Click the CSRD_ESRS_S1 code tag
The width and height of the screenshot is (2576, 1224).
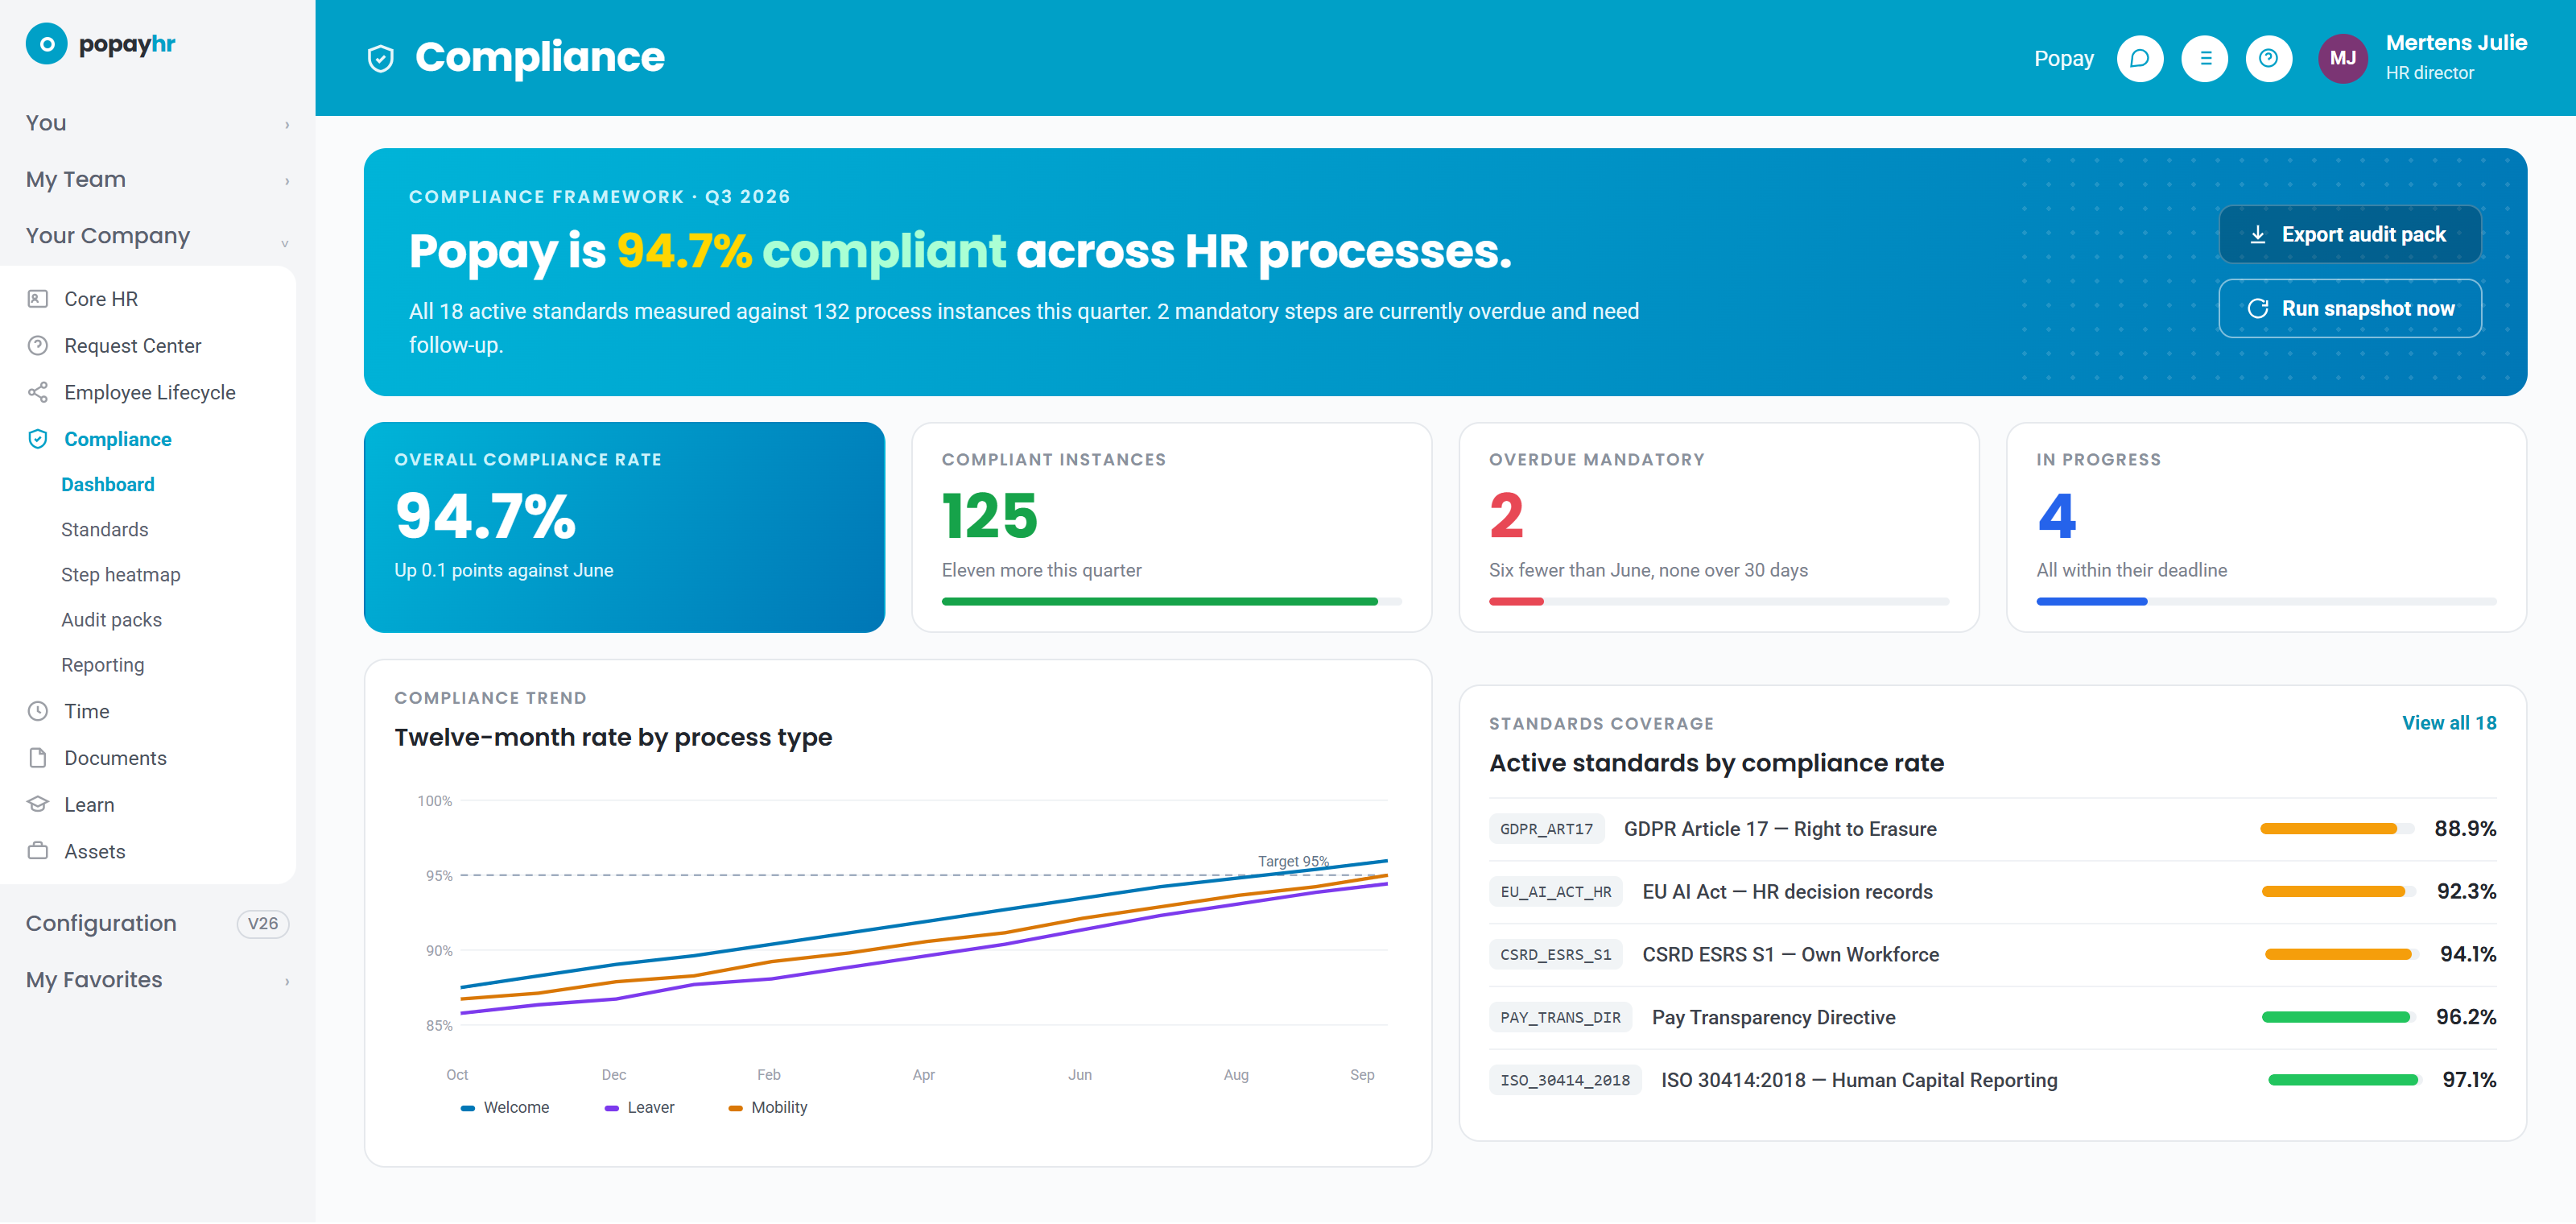pos(1555,954)
